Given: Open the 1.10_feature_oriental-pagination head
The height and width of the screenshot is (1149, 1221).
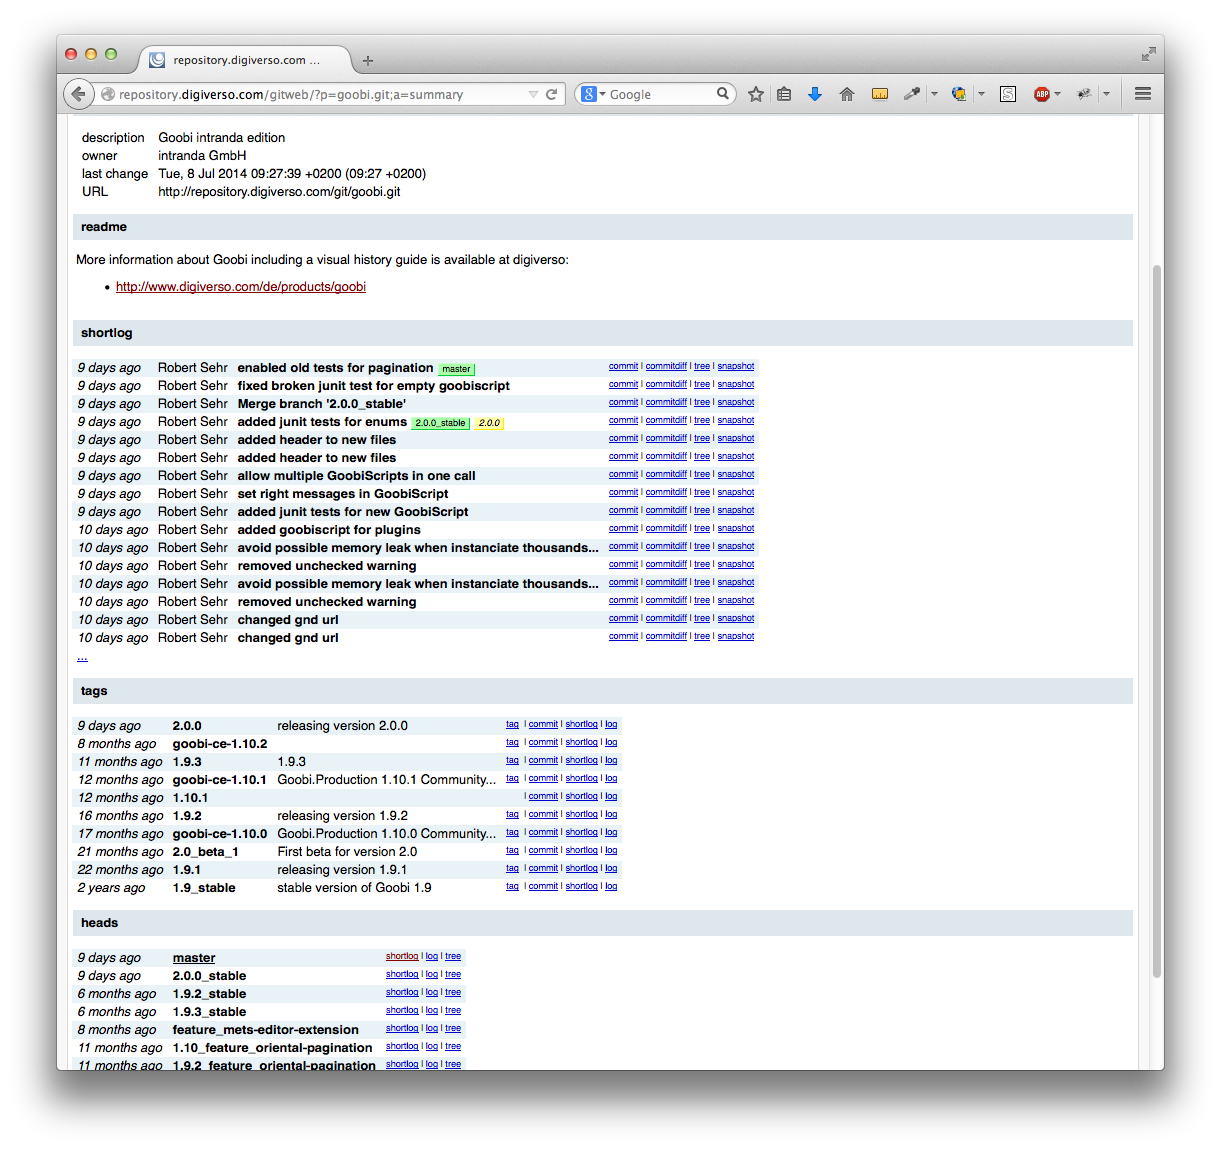Looking at the screenshot, I should (x=272, y=1048).
